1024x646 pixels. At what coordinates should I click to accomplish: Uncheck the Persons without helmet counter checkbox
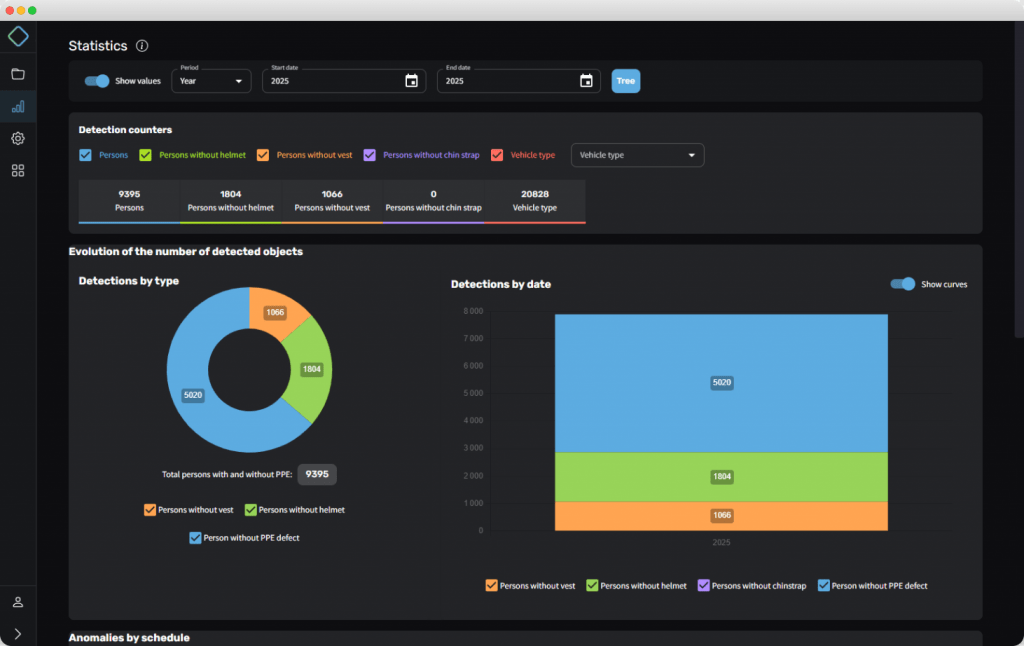145,155
